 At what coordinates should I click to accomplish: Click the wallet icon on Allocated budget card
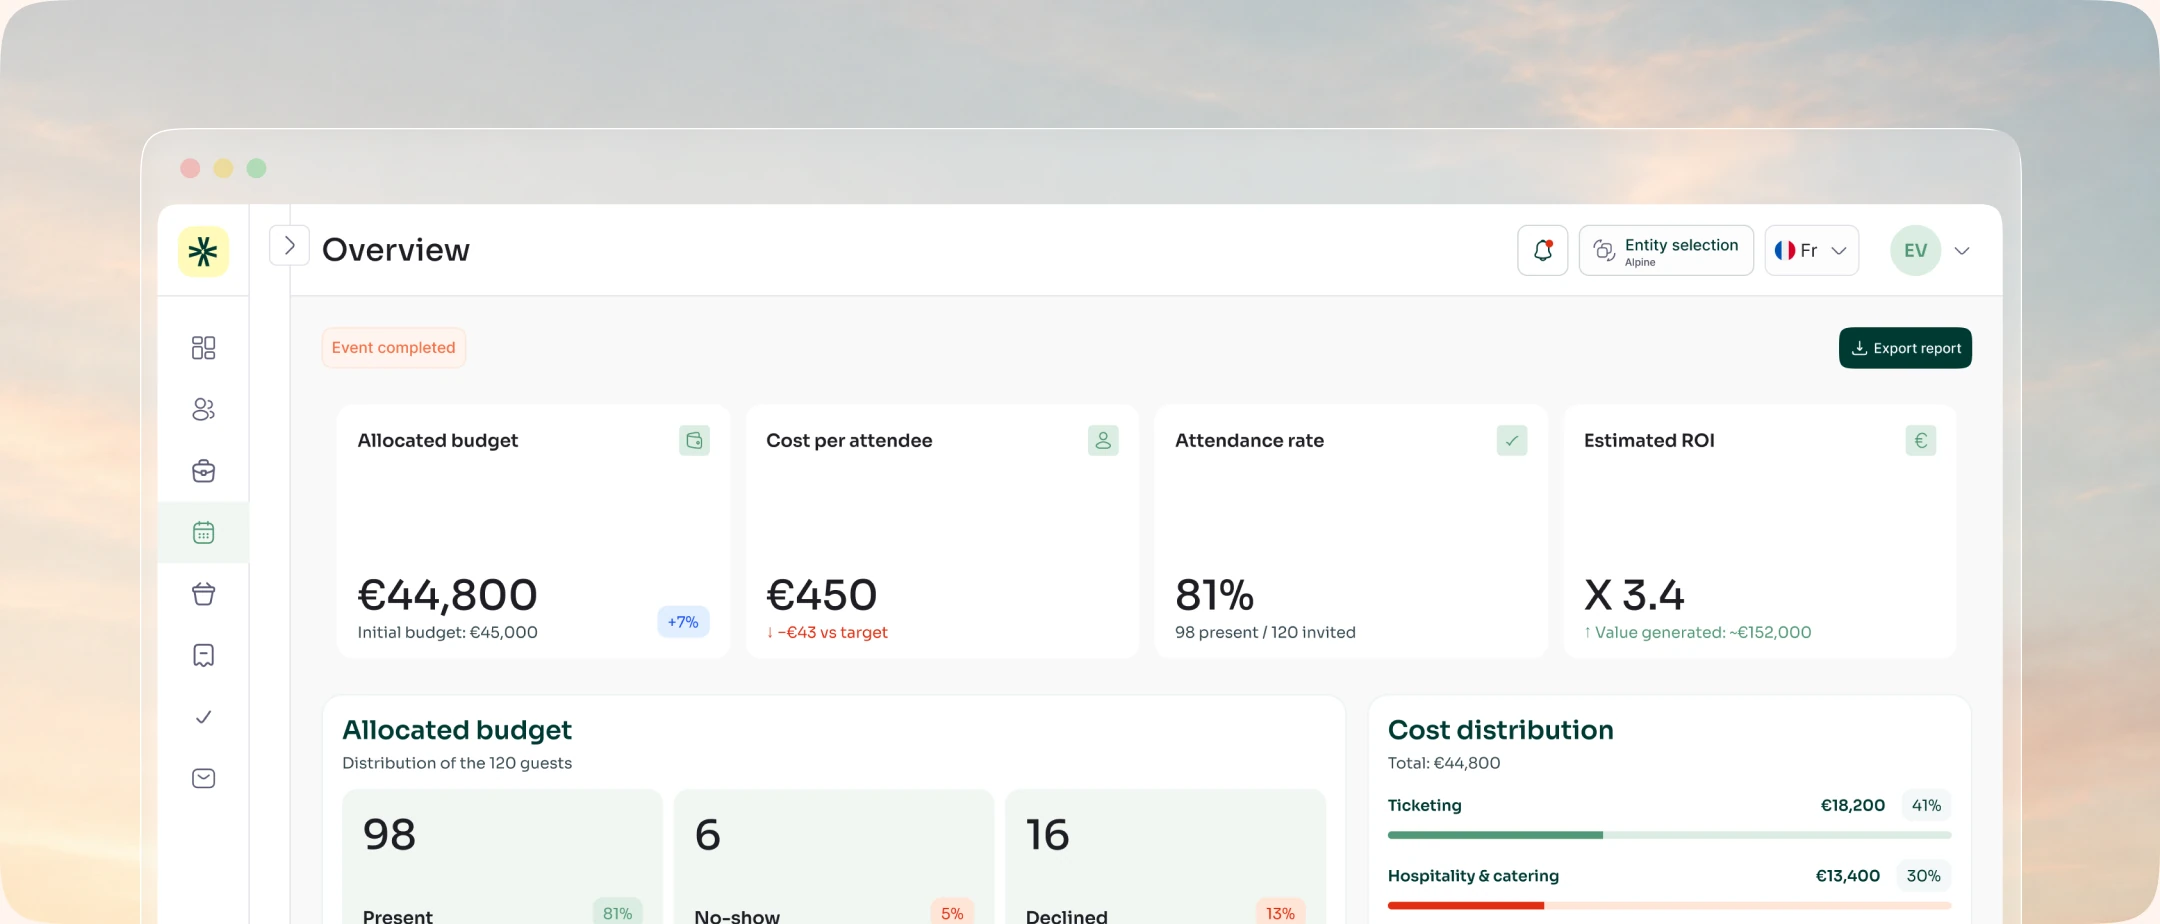pos(694,440)
